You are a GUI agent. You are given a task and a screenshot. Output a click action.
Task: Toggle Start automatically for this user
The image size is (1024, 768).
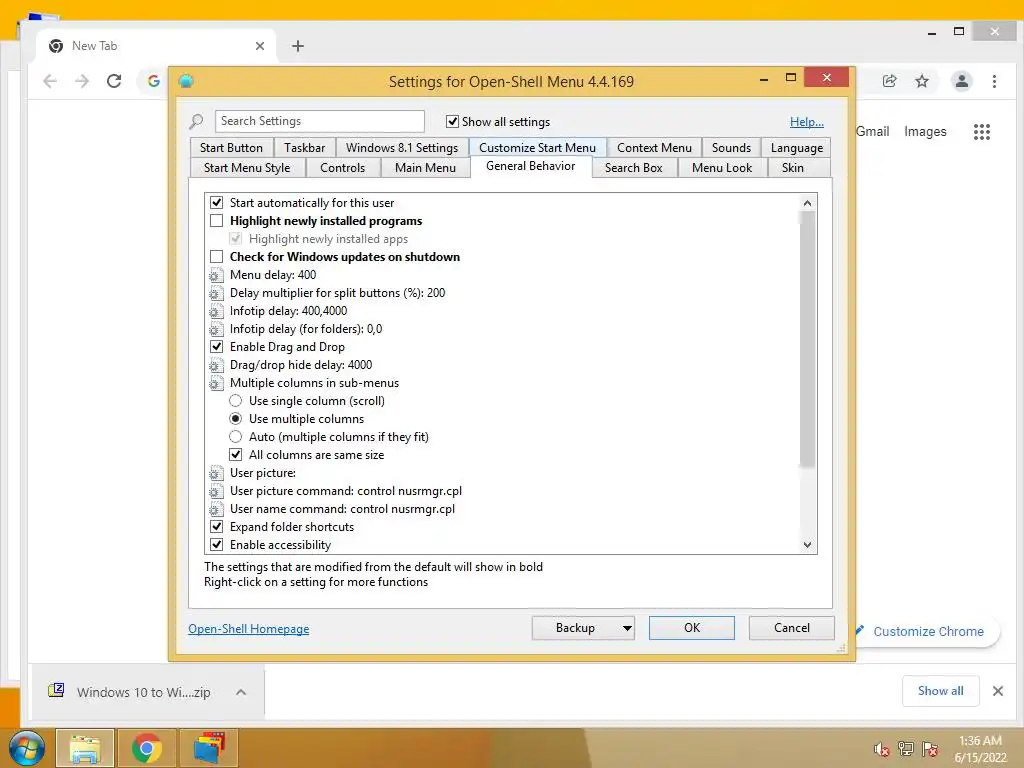click(x=216, y=202)
